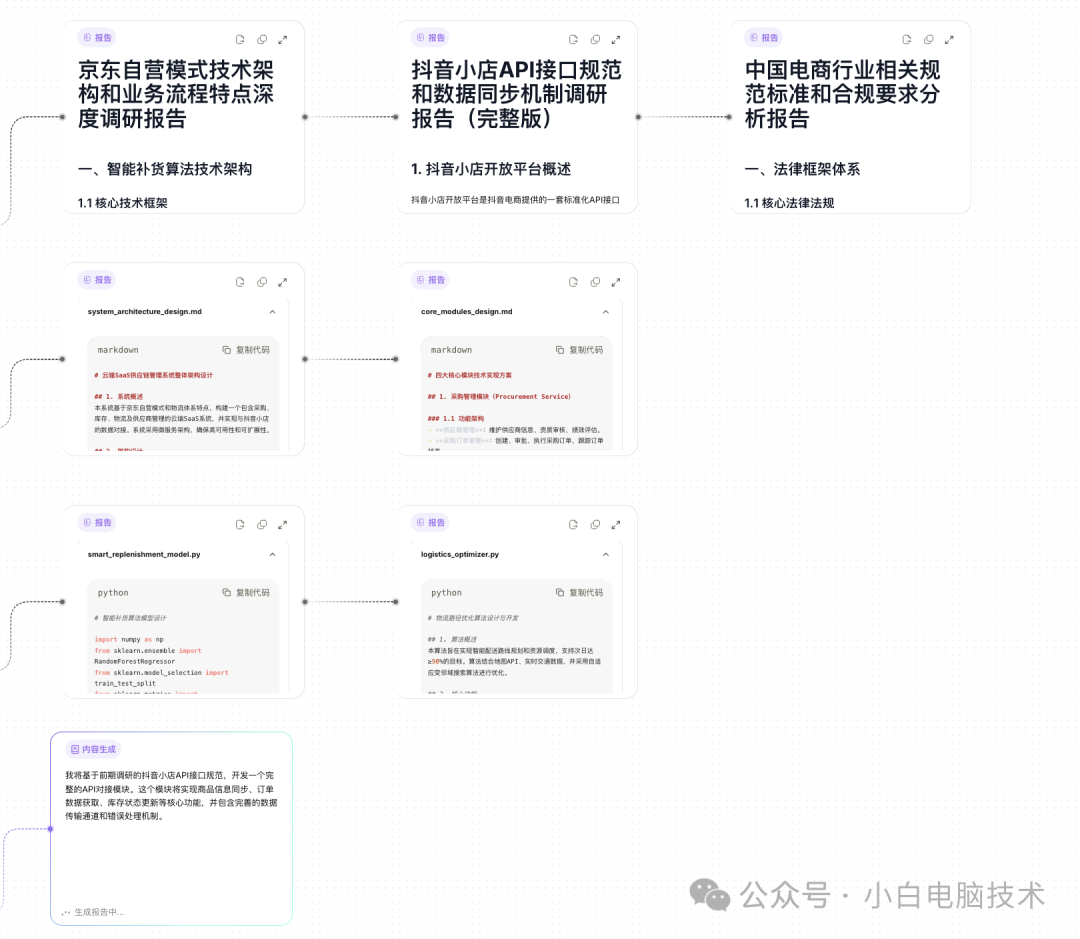Select the 抖音小店API接口规范 report title
1080x939 pixels.
coord(516,94)
